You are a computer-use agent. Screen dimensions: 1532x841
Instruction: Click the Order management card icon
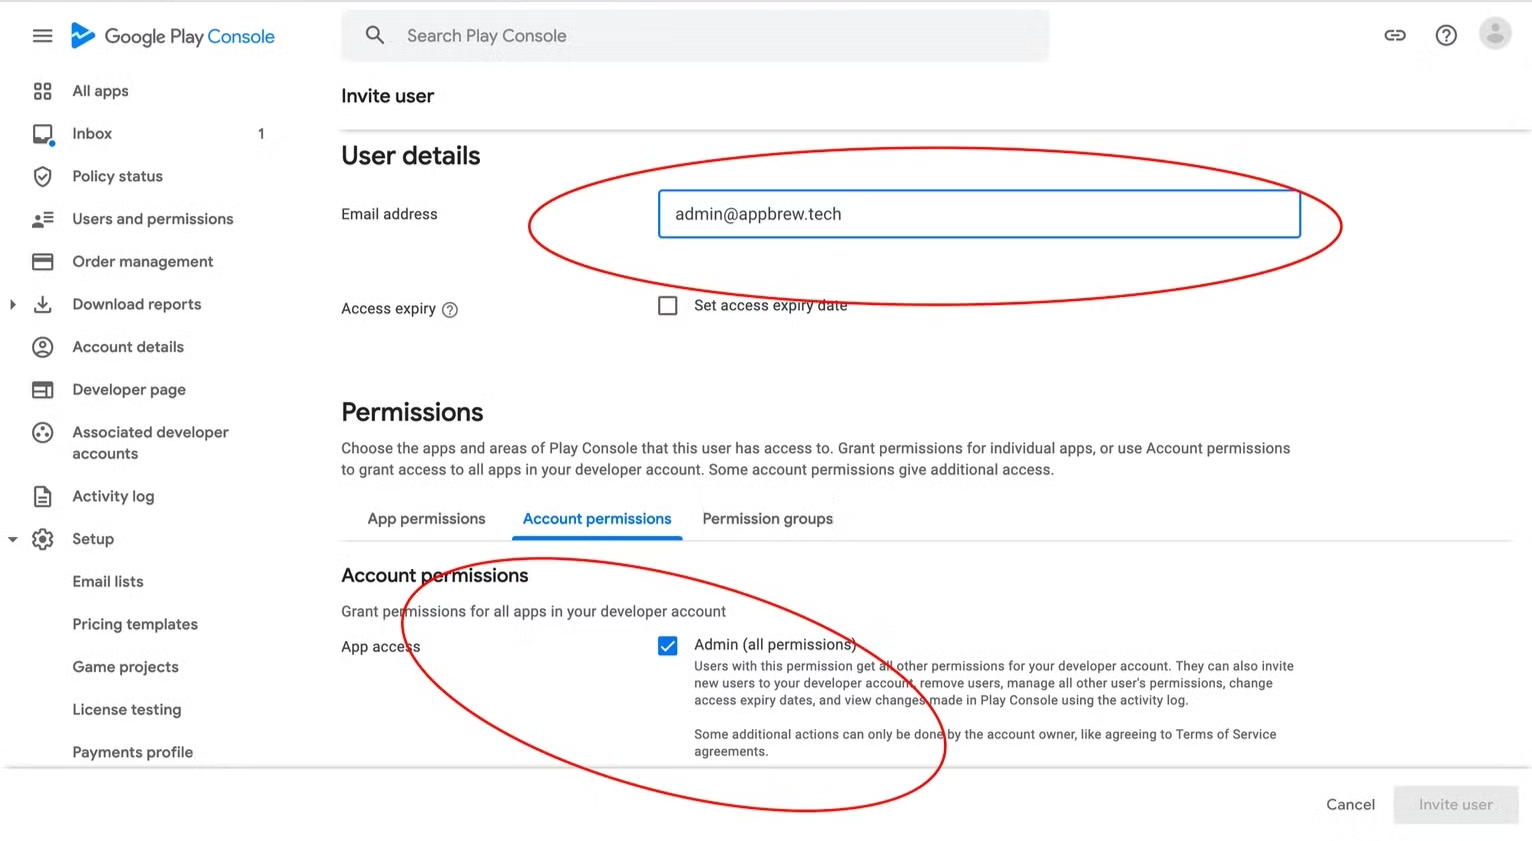[42, 262]
